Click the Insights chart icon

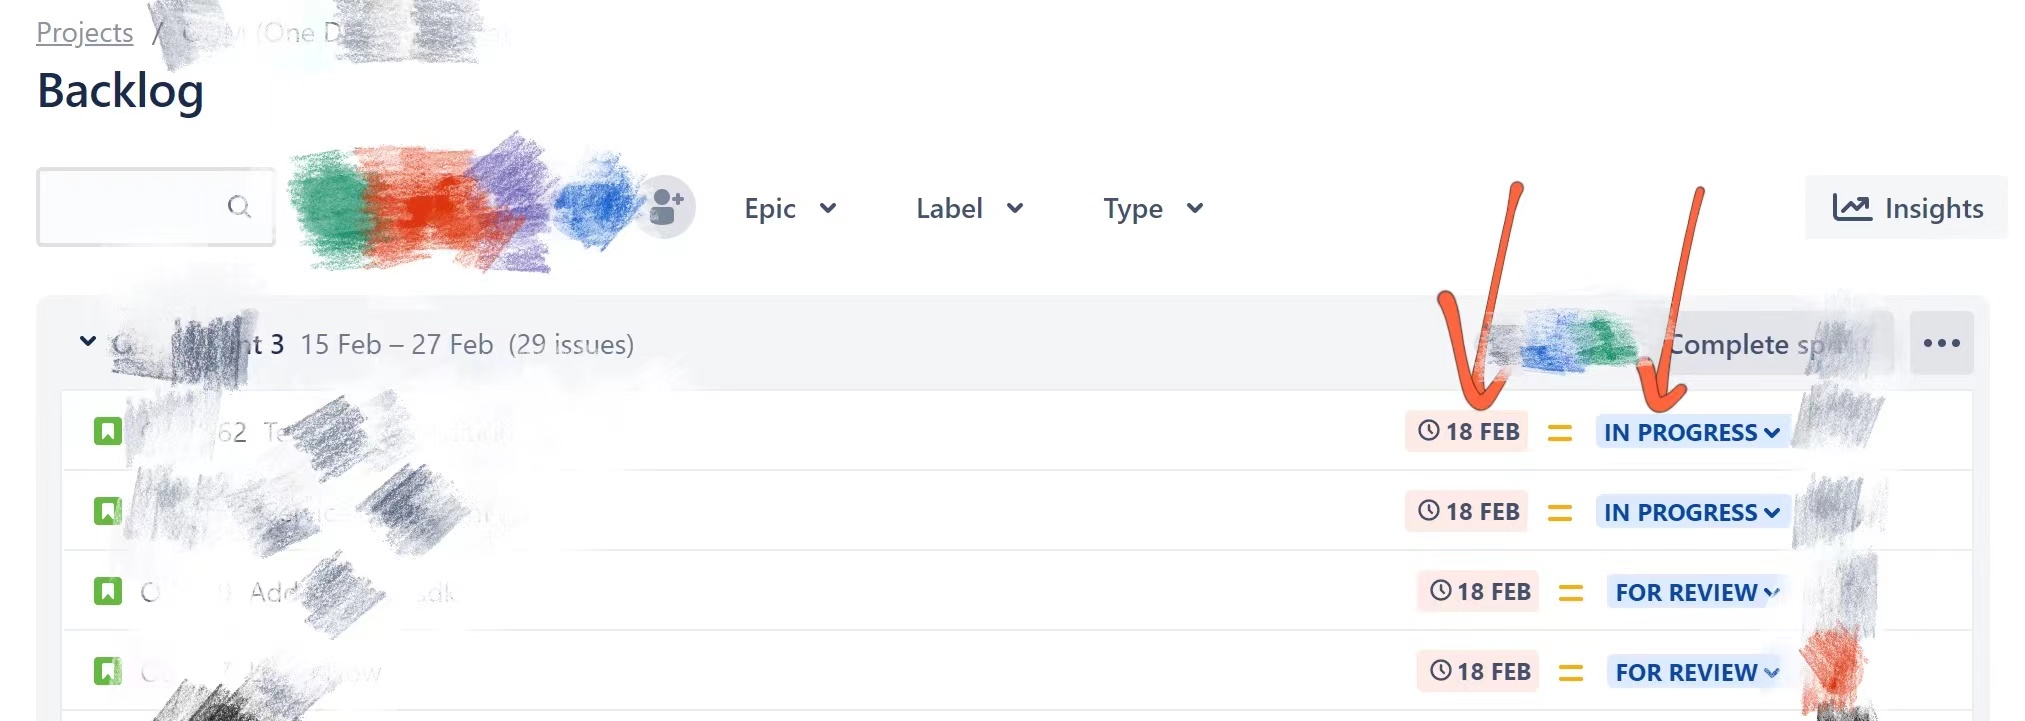[x=1852, y=207]
